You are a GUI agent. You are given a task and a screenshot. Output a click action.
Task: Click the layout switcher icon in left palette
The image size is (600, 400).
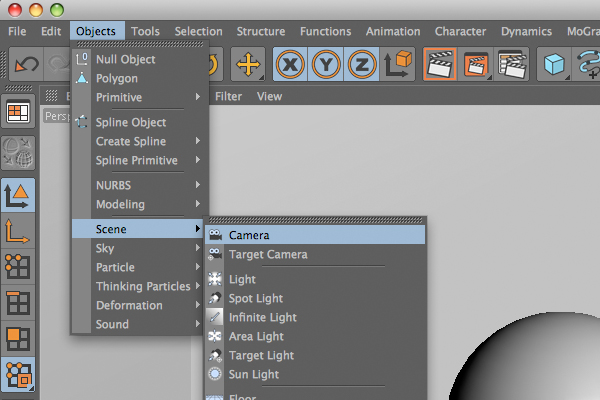(18, 112)
